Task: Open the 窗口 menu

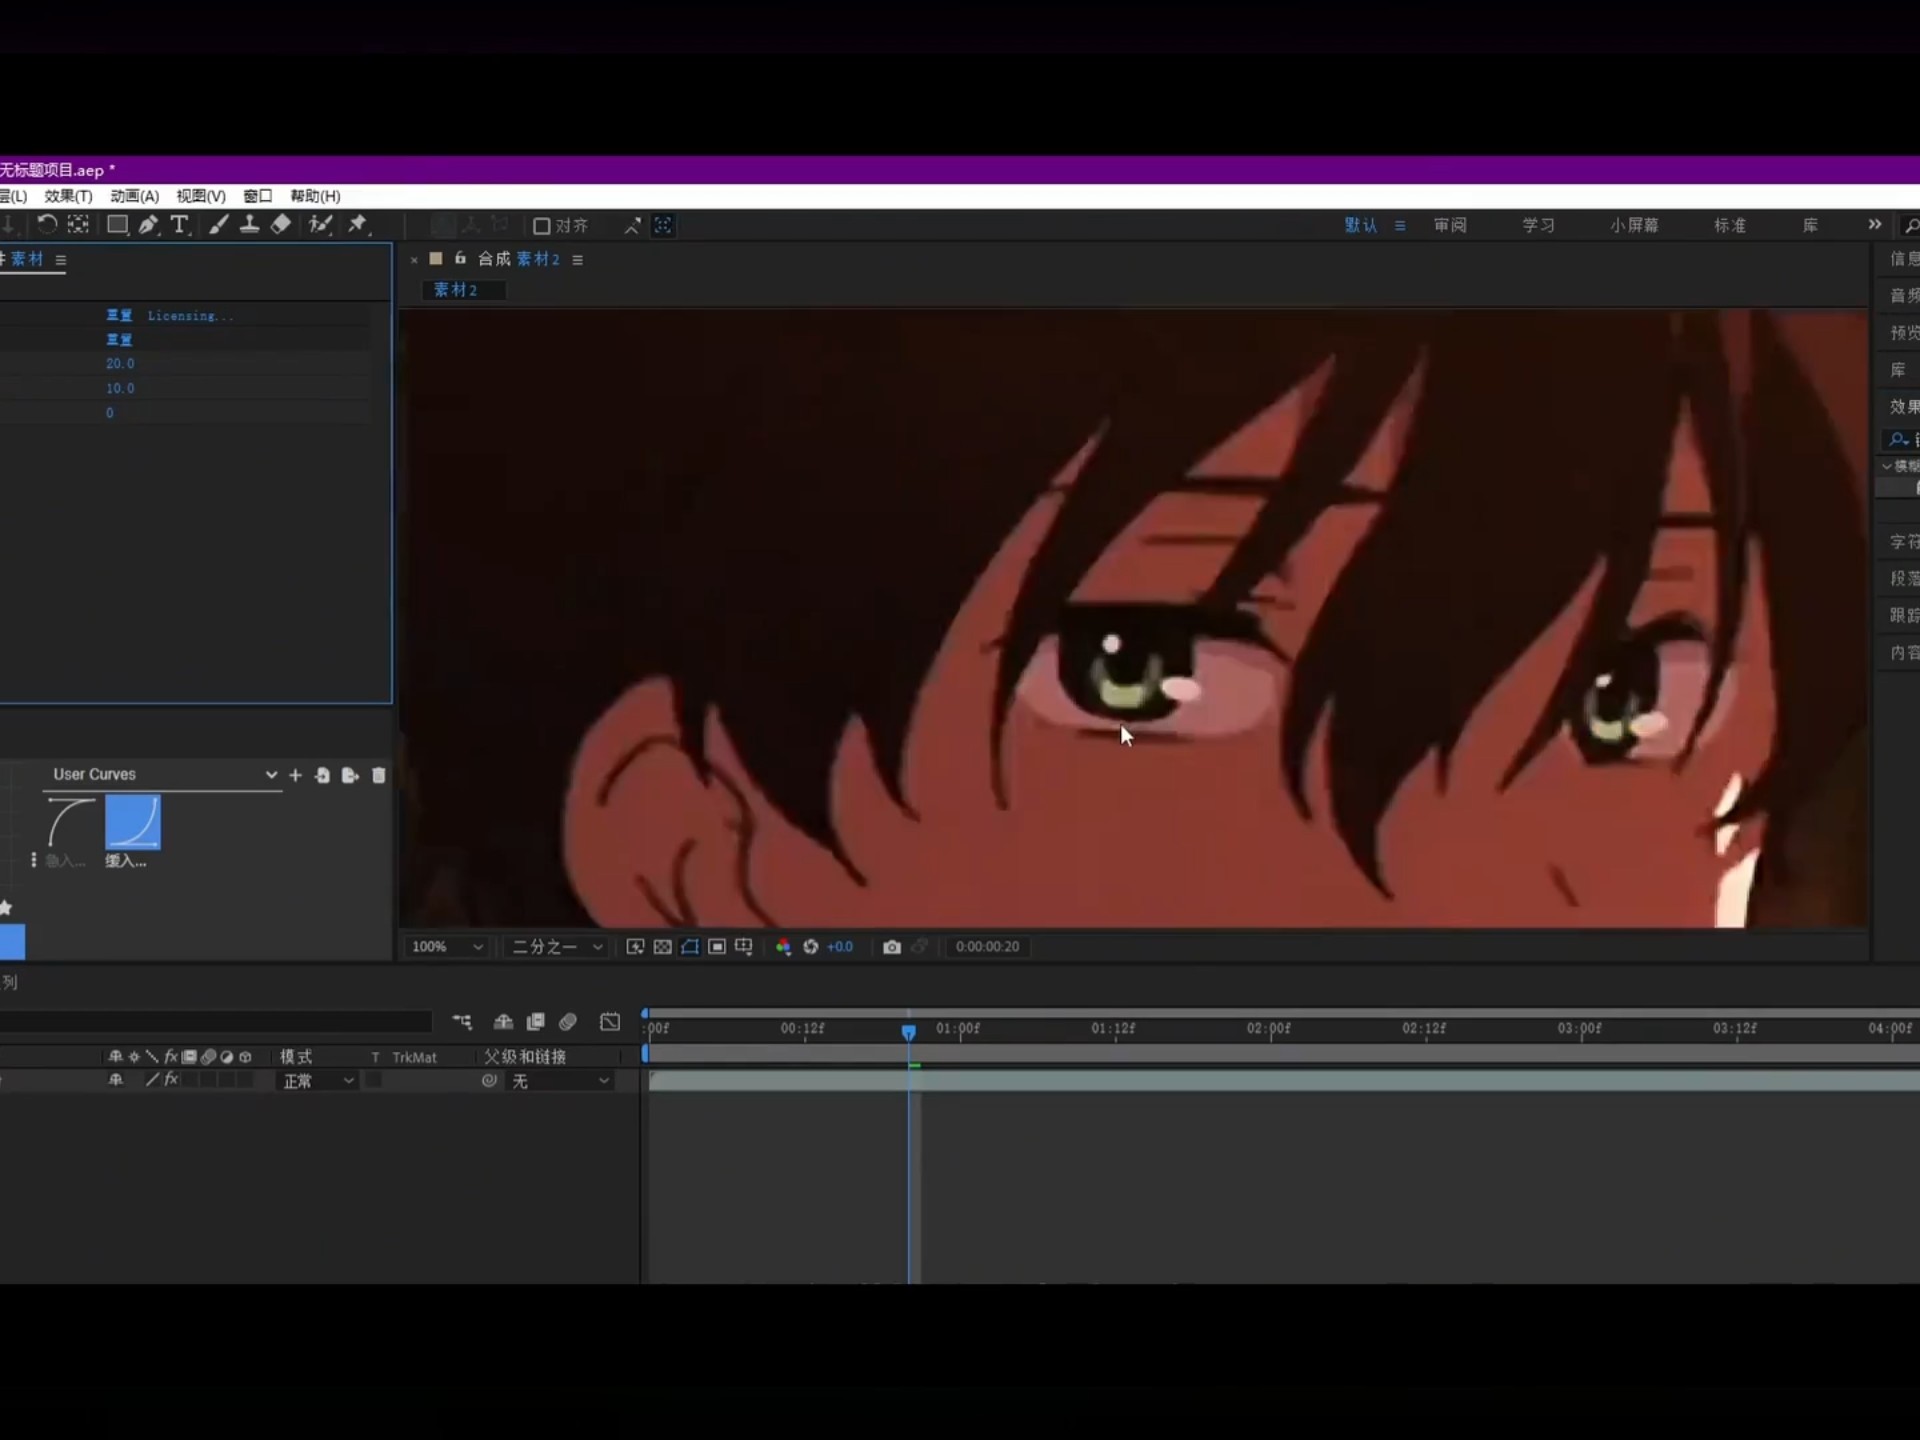Action: (258, 196)
